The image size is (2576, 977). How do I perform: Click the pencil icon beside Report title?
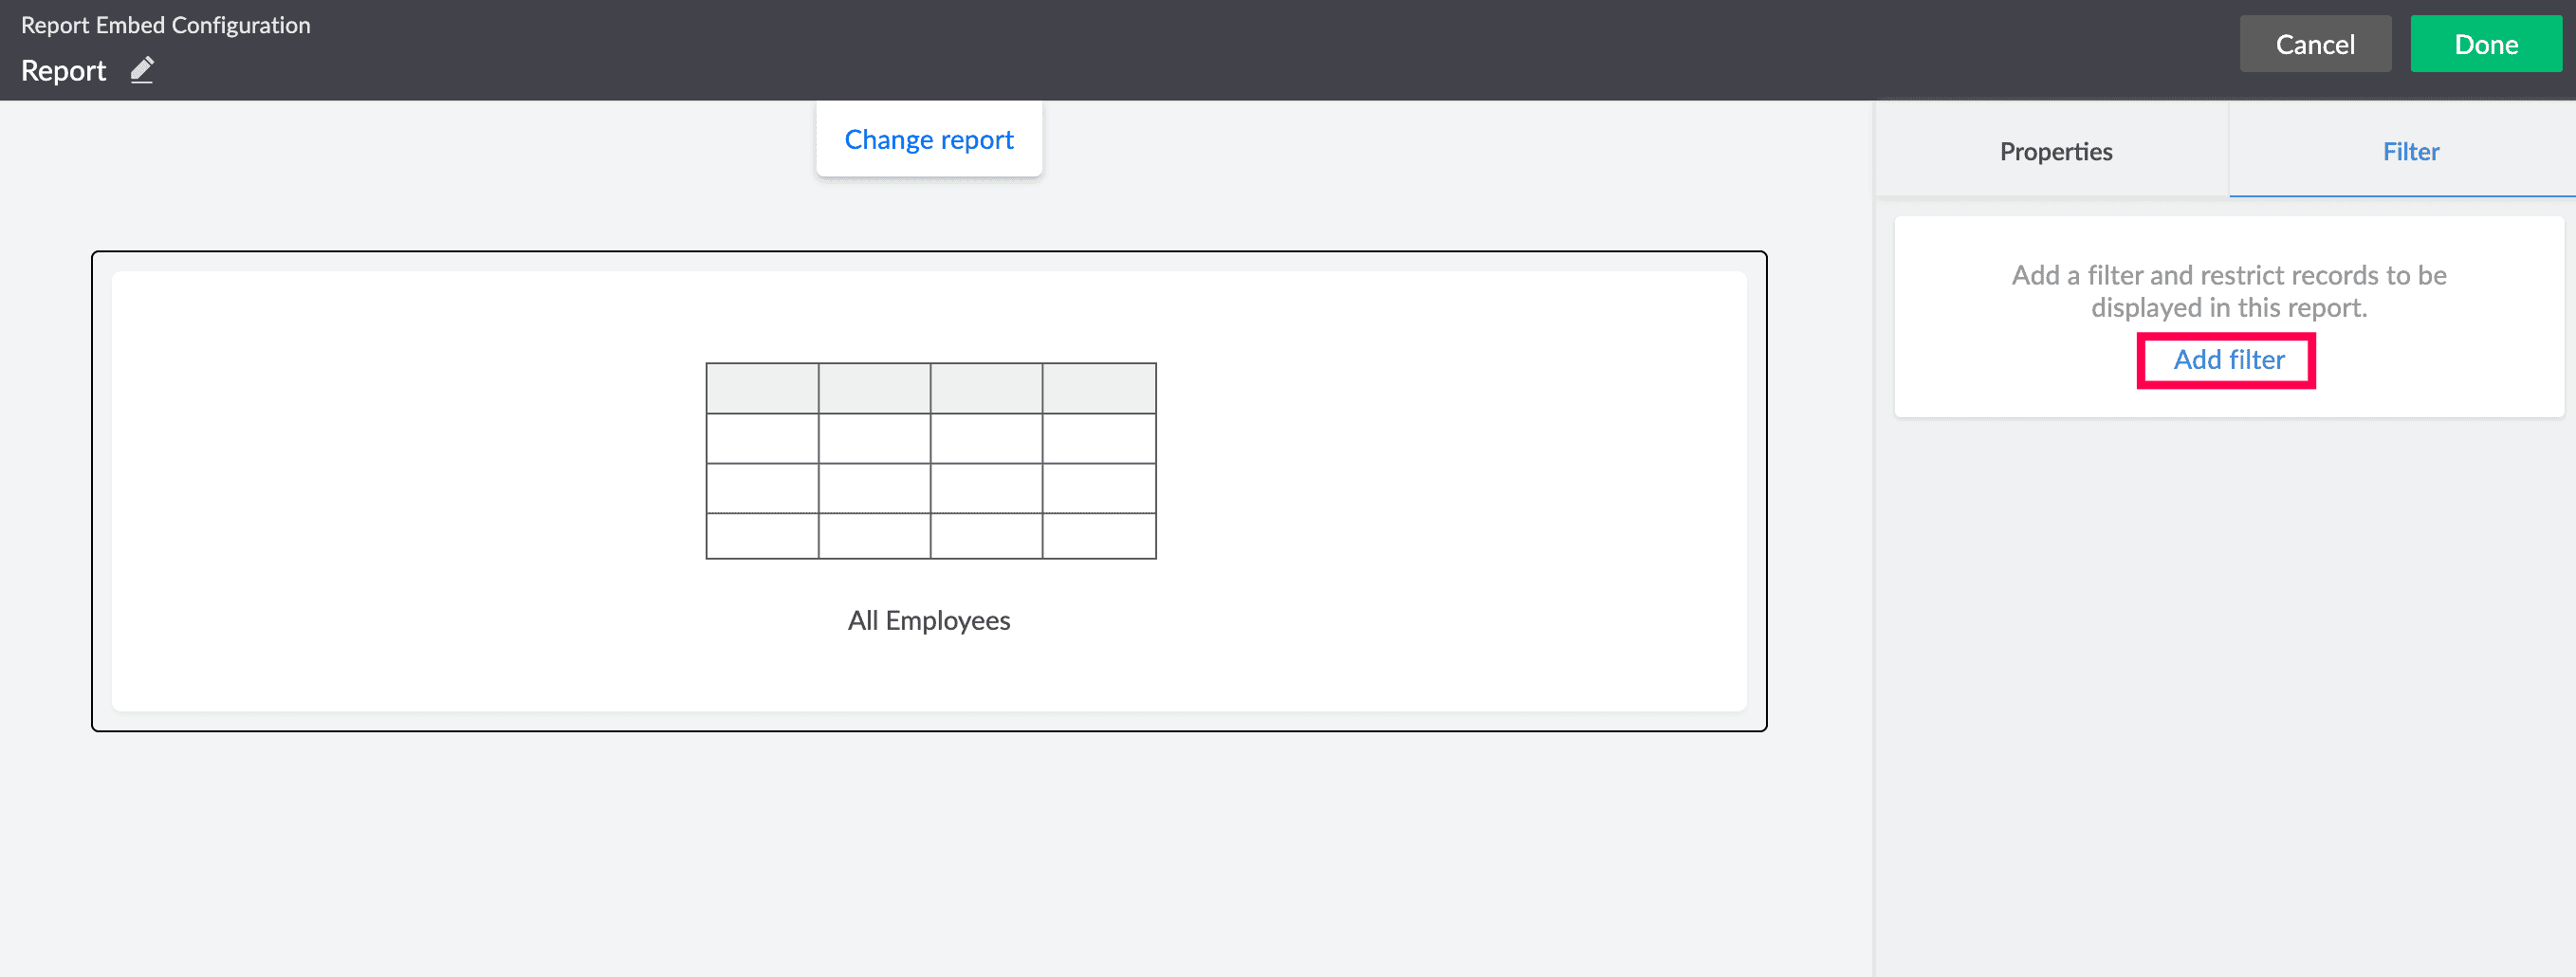pyautogui.click(x=142, y=70)
